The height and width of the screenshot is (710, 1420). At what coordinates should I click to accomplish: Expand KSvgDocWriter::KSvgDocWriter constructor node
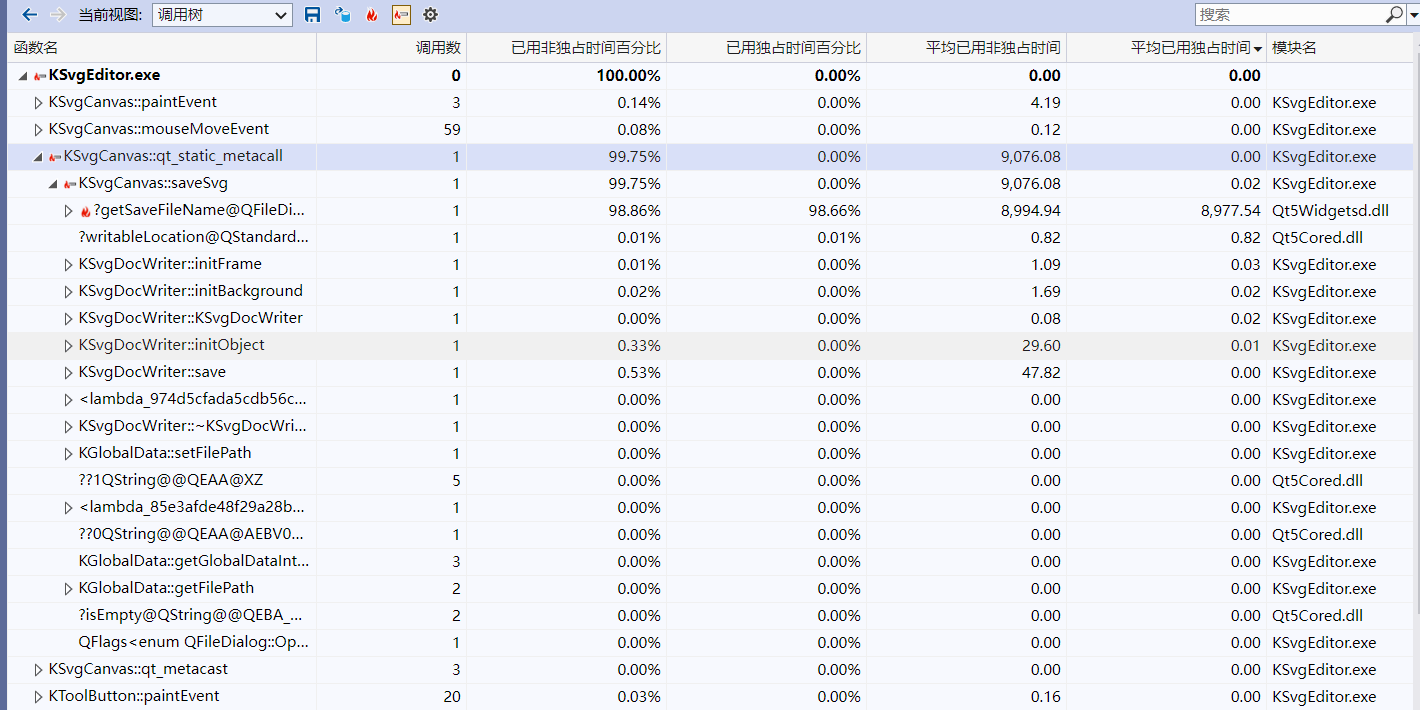click(x=68, y=319)
